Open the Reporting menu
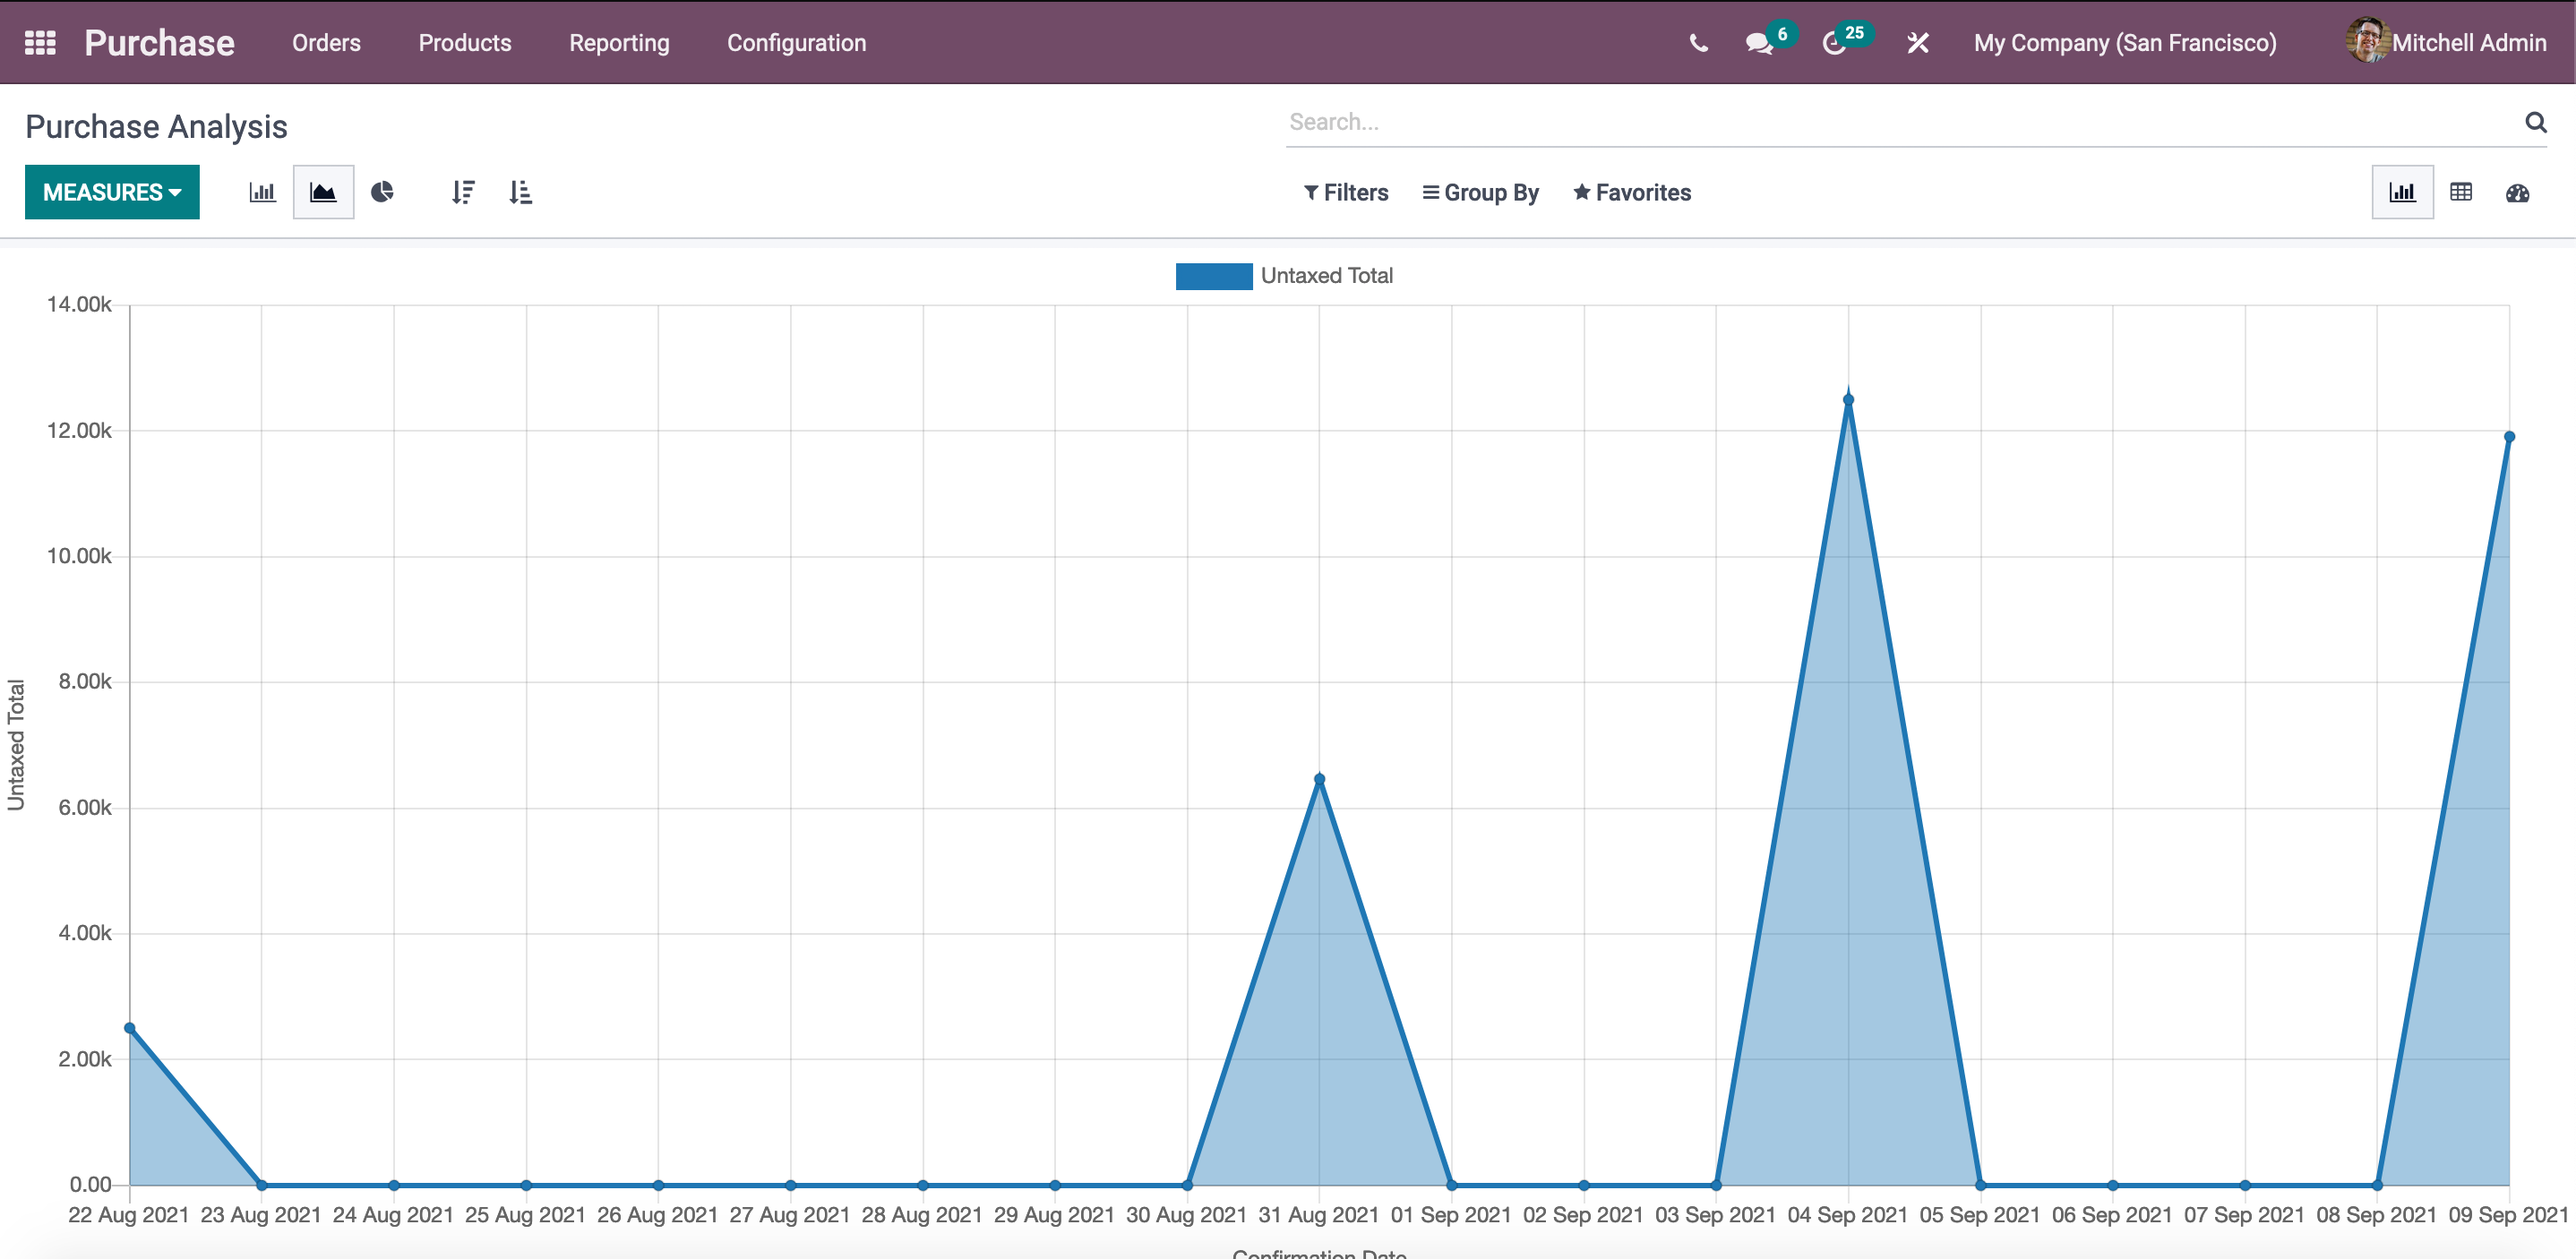The width and height of the screenshot is (2576, 1259). tap(619, 43)
